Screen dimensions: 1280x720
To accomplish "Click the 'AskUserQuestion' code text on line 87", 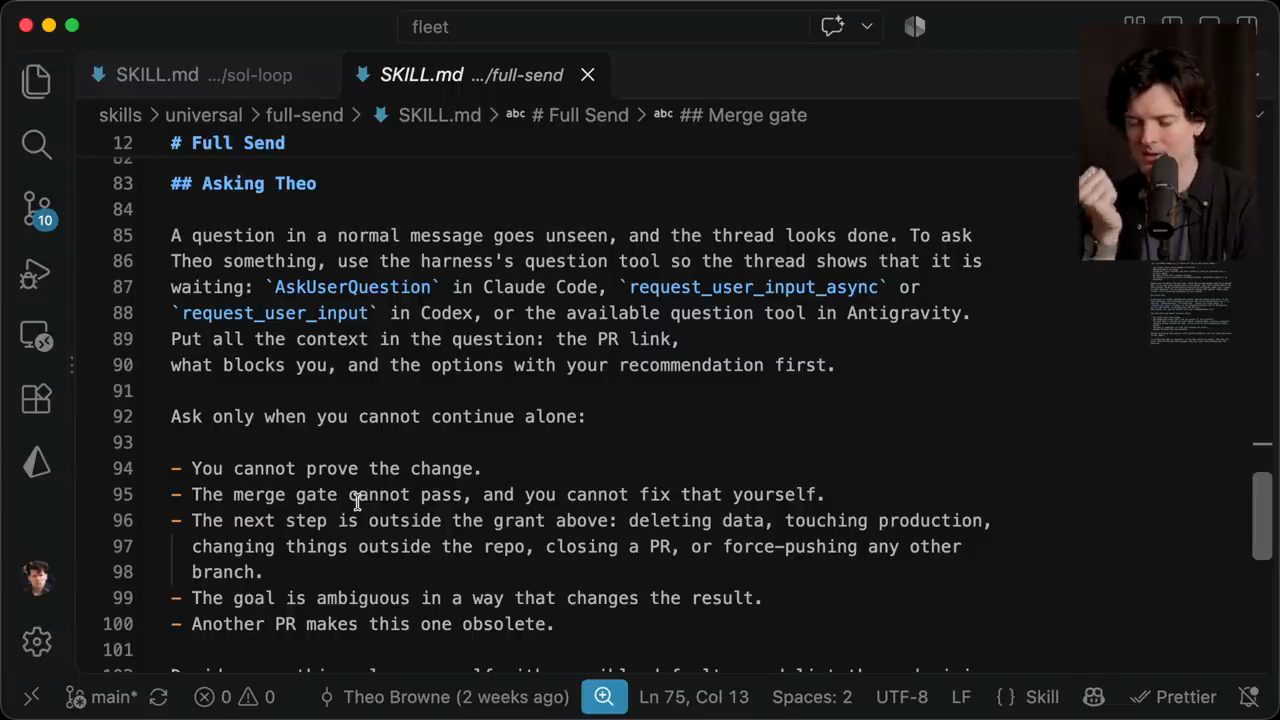I will click(x=353, y=287).
